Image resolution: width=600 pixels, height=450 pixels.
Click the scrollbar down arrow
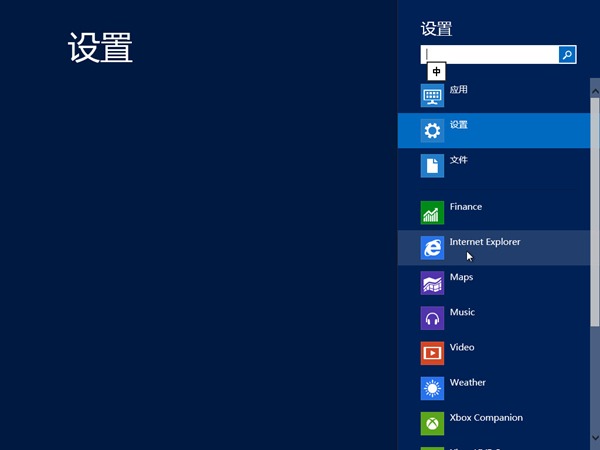coord(595,438)
